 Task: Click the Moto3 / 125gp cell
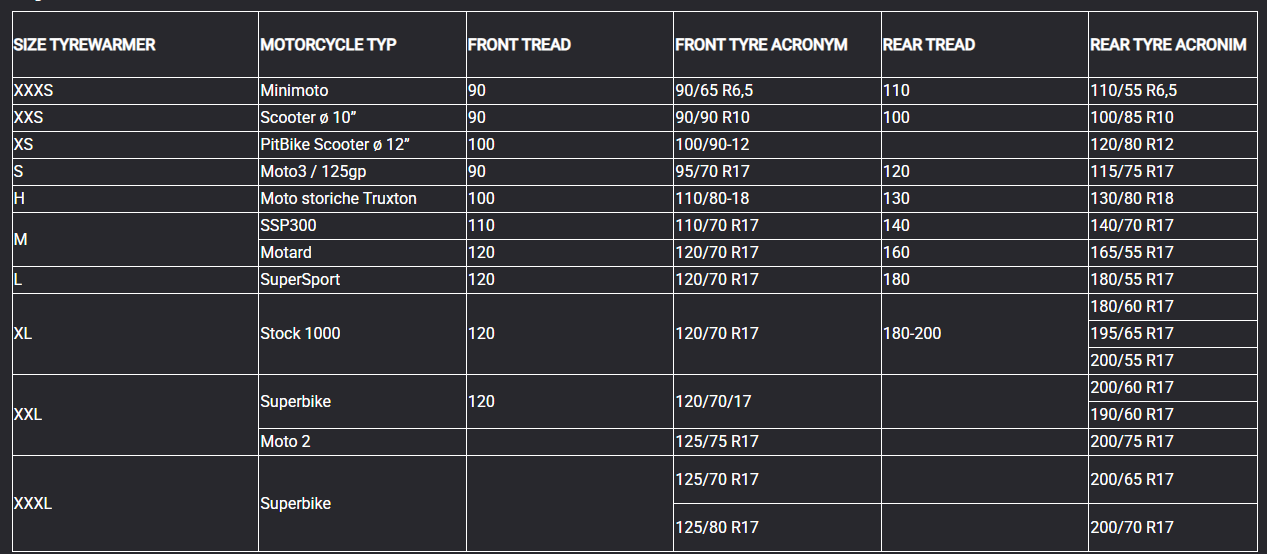pyautogui.click(x=313, y=172)
